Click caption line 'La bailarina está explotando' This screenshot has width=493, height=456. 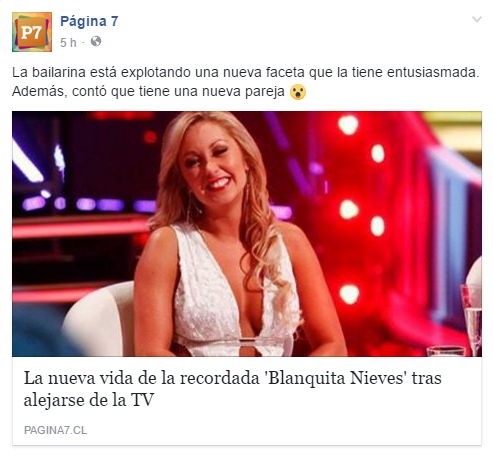[245, 72]
